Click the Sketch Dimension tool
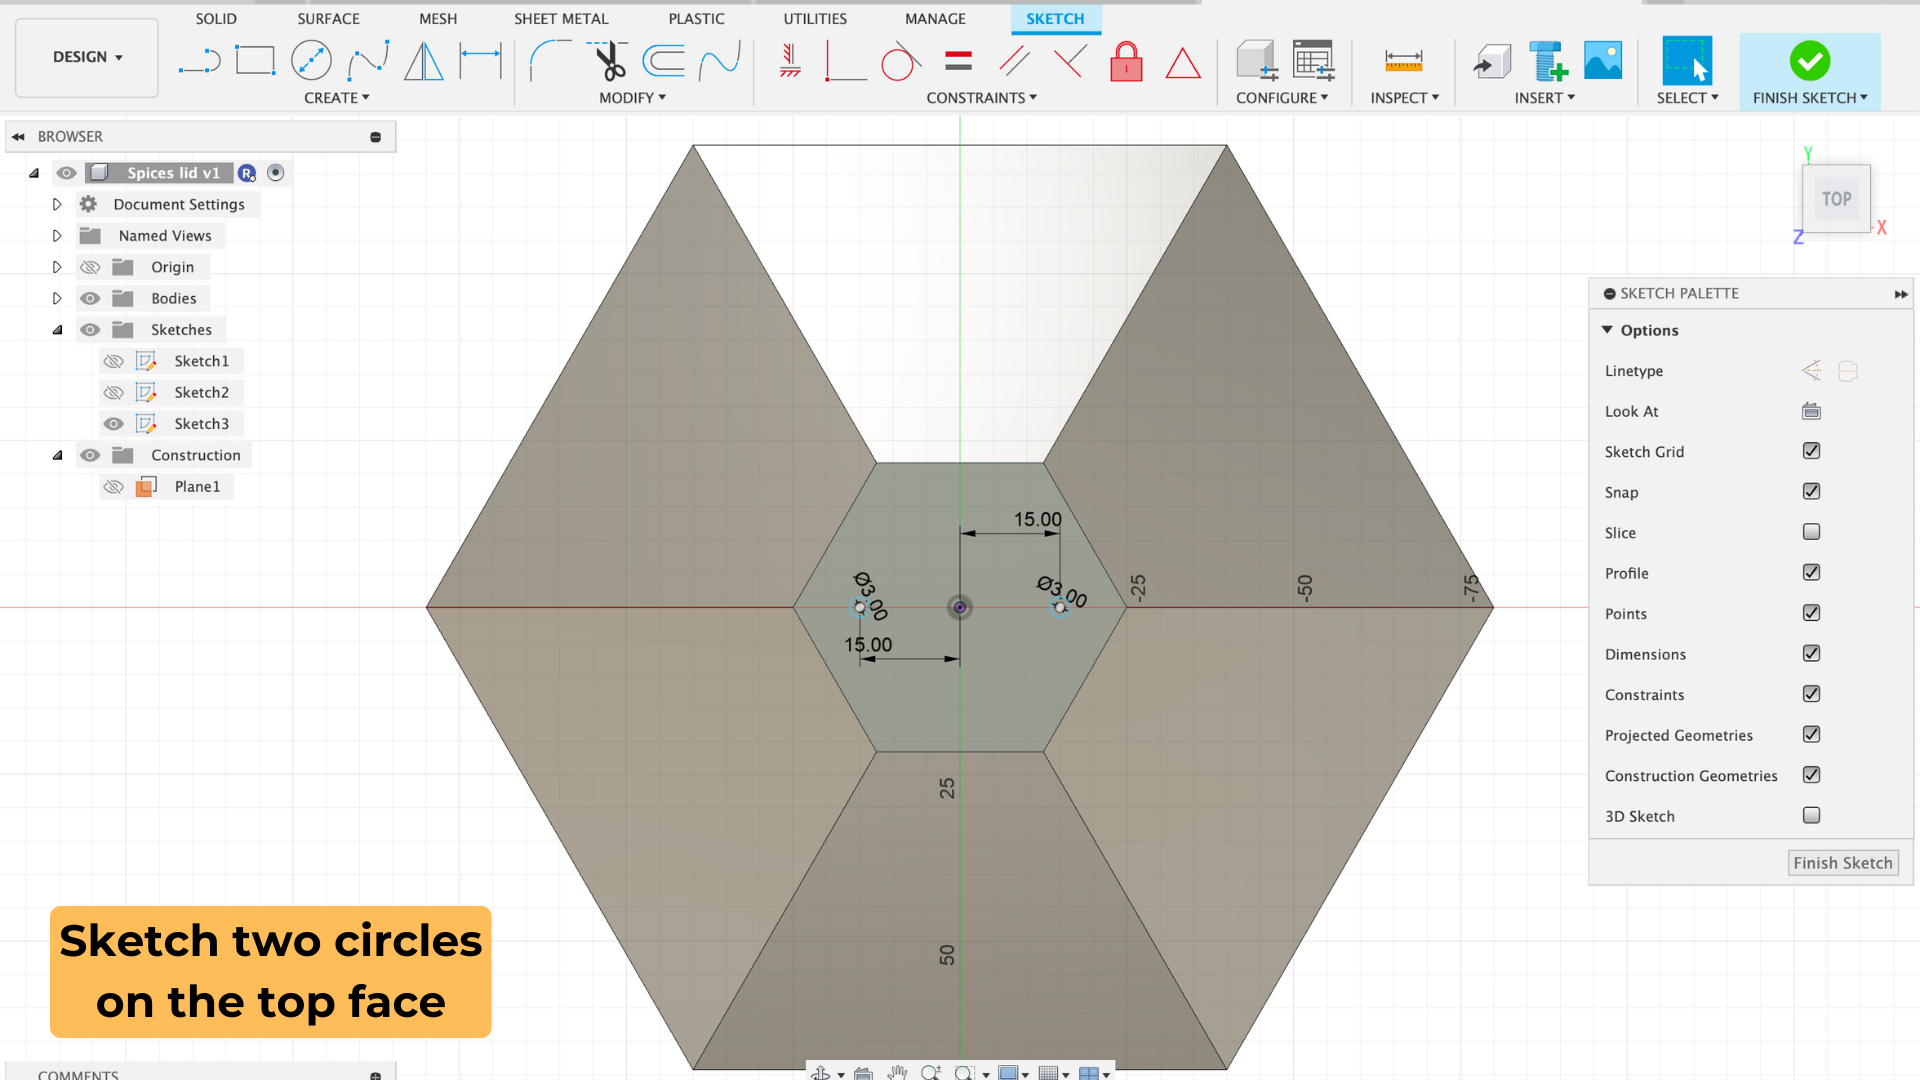 click(x=480, y=61)
